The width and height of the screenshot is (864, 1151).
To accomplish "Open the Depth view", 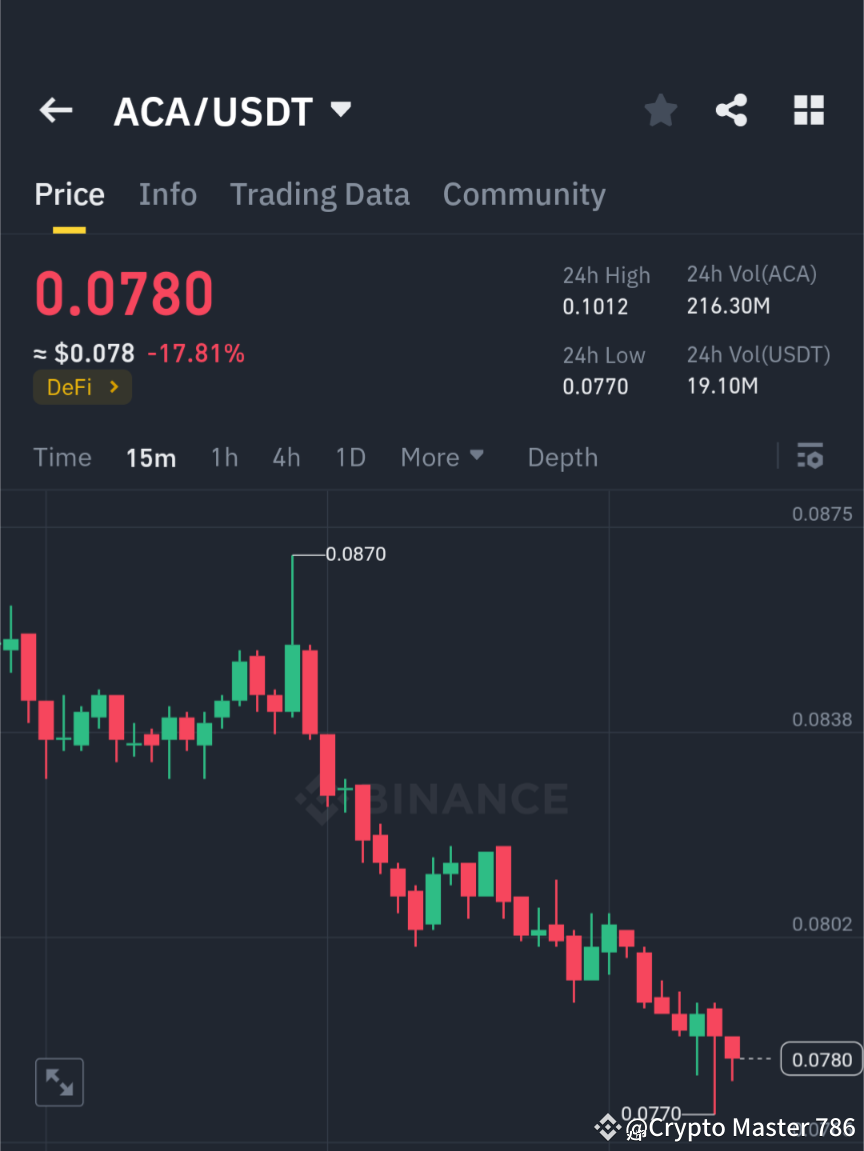I will [562, 457].
